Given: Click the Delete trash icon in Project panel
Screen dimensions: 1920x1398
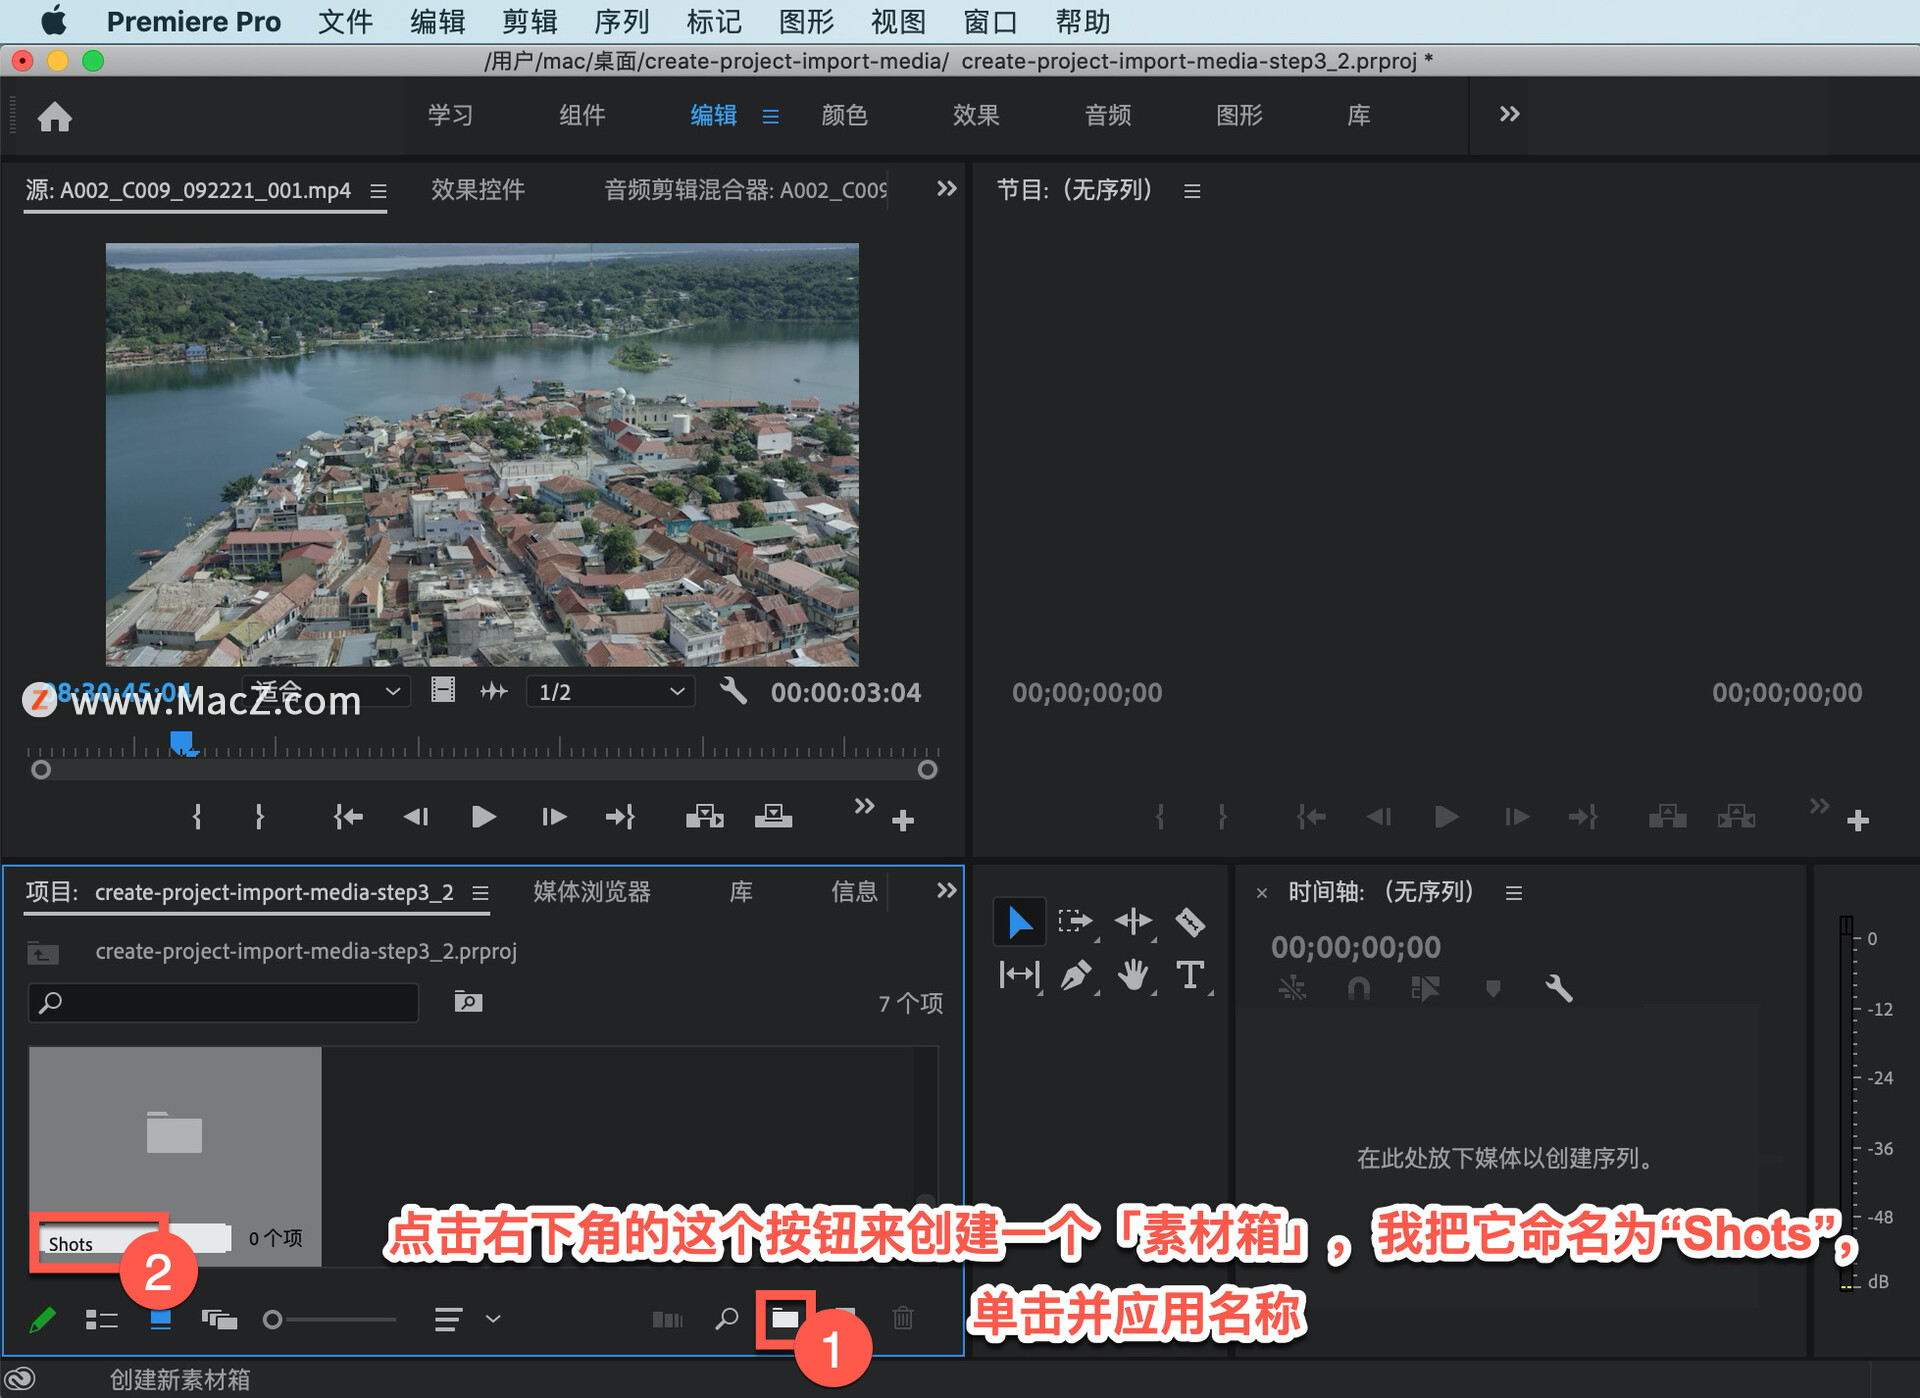Looking at the screenshot, I should (903, 1319).
